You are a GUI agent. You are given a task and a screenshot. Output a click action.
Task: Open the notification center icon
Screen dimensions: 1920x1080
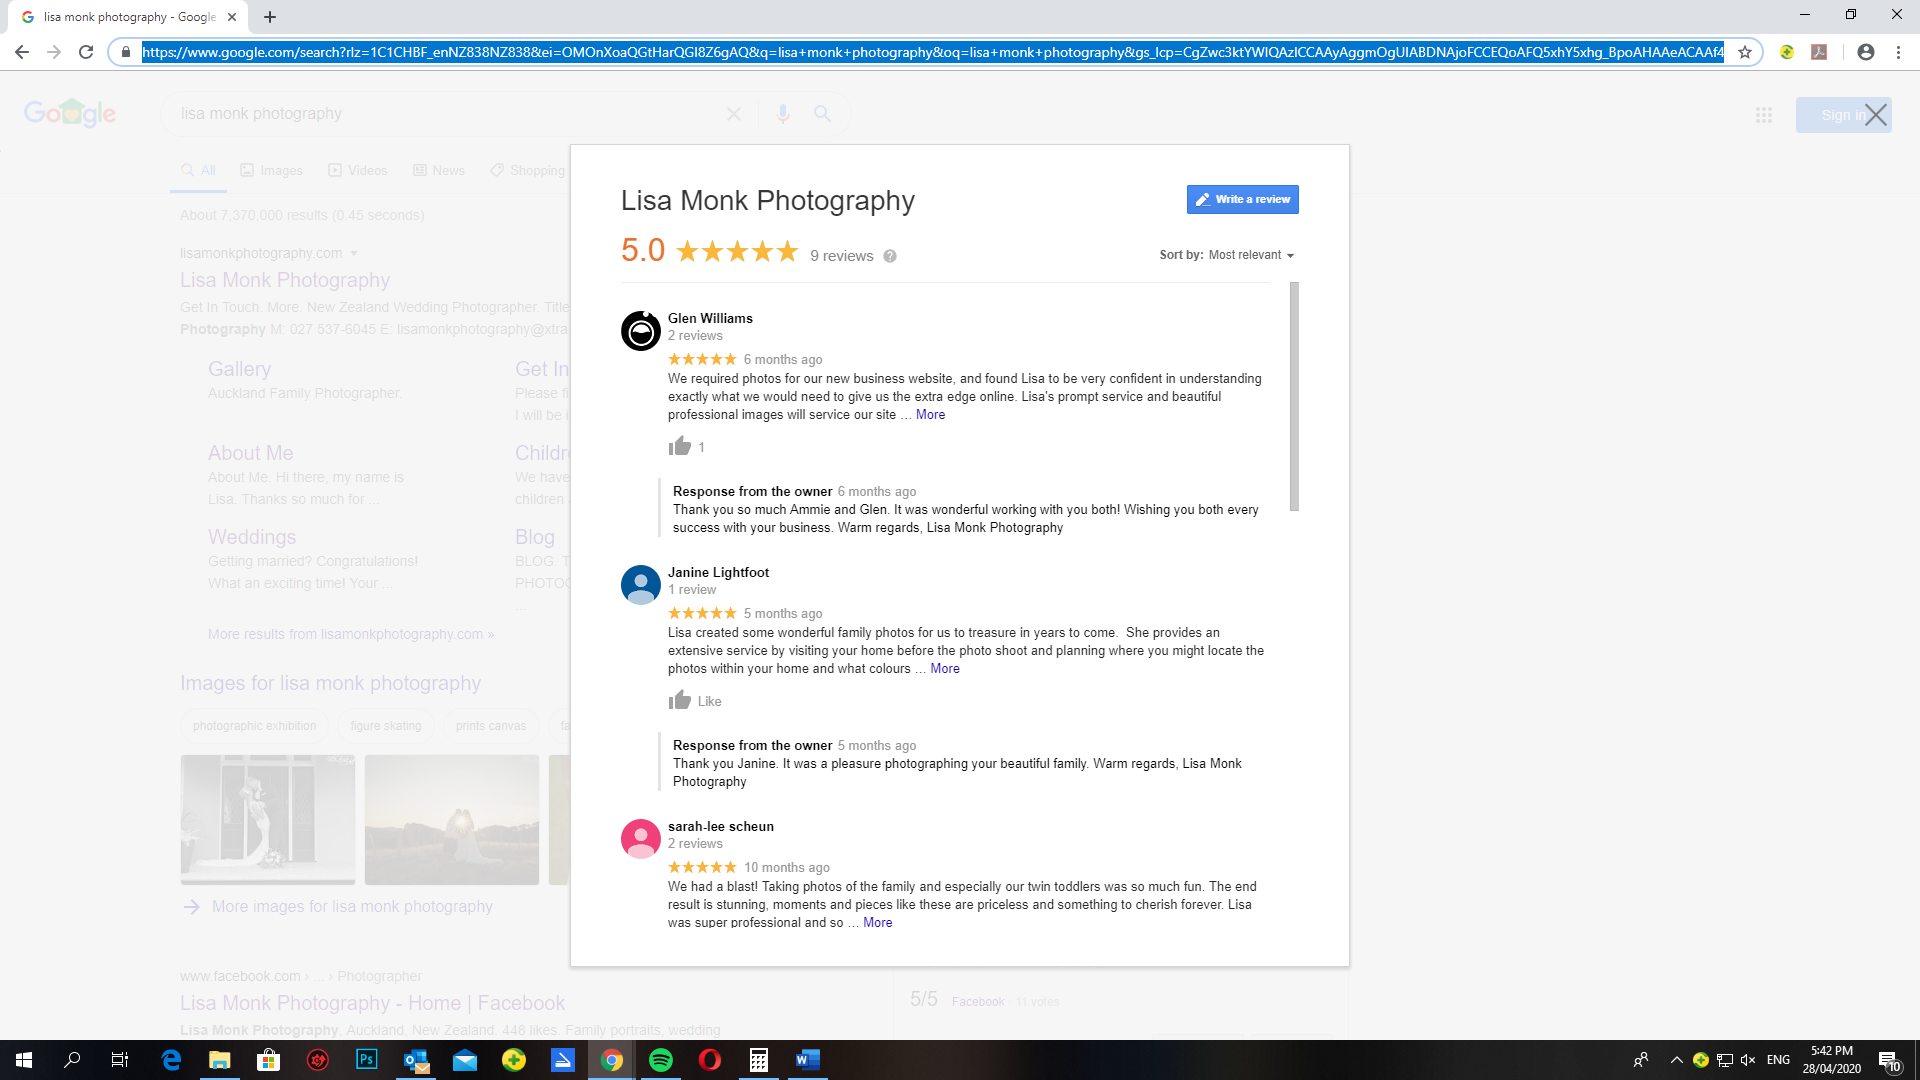coord(1889,1060)
